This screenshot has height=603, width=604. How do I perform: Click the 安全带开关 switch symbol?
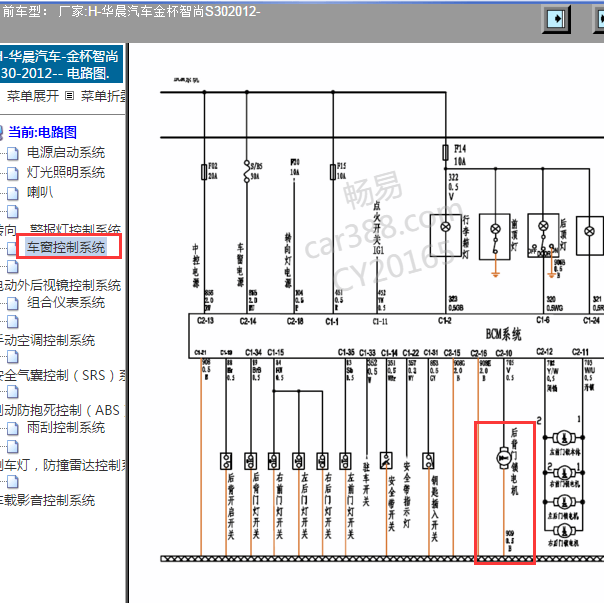386,460
